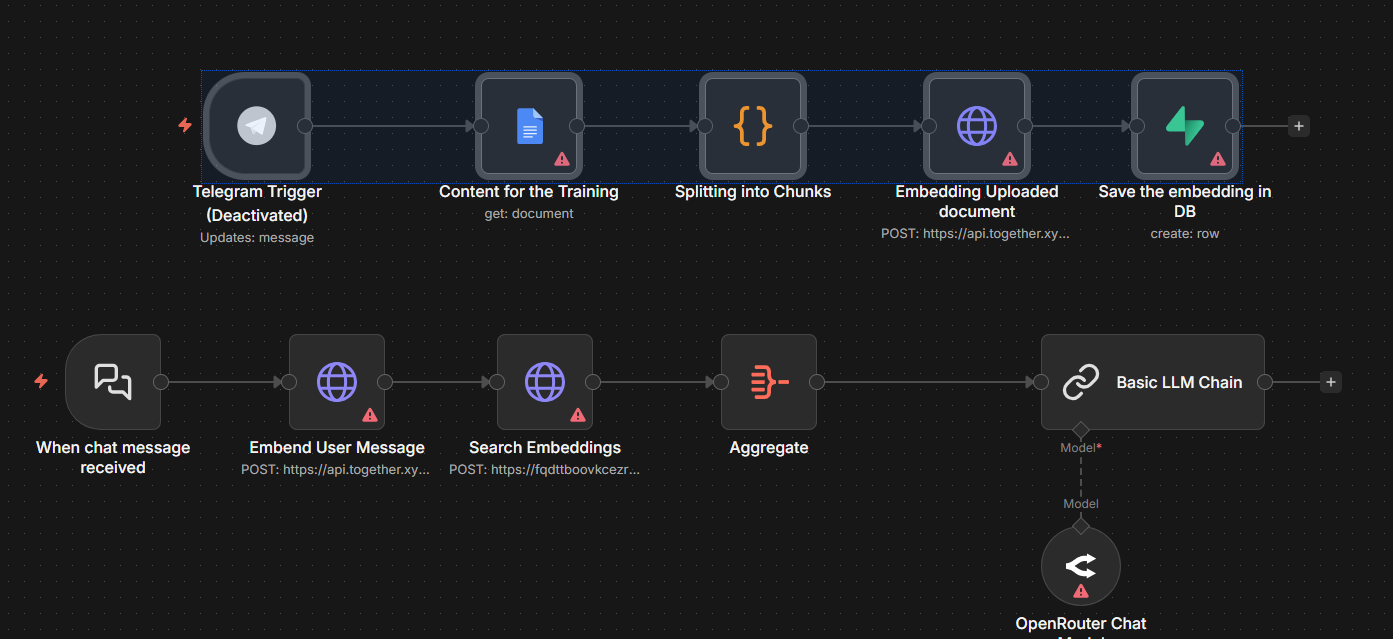This screenshot has height=639, width=1393.
Task: Select the Basic LLM Chain node title
Action: tap(1179, 381)
